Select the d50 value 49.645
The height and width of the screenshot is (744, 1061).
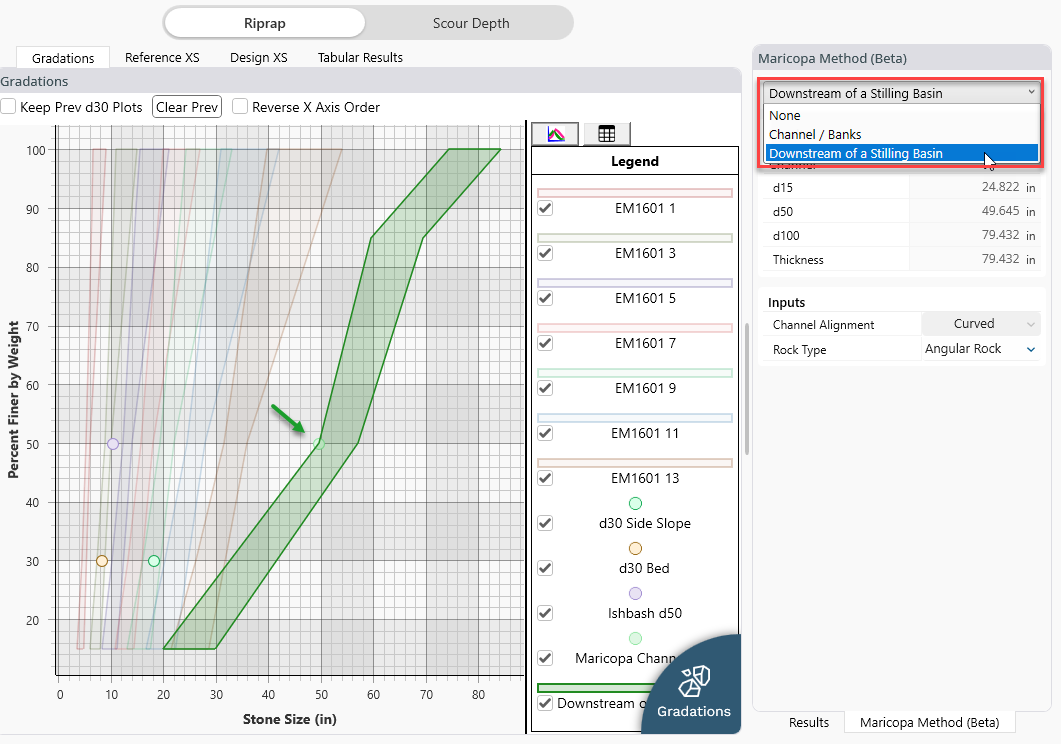[1000, 211]
